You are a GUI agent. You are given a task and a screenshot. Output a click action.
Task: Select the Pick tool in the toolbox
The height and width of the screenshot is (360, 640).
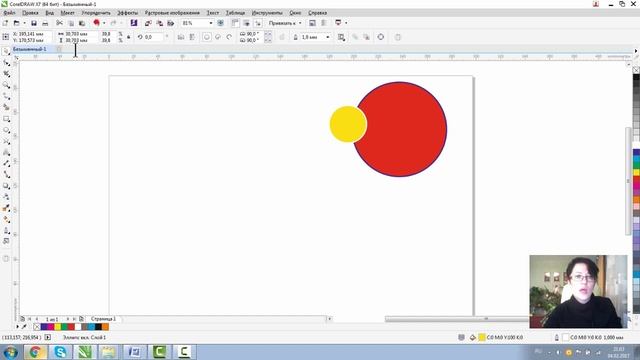coord(6,52)
